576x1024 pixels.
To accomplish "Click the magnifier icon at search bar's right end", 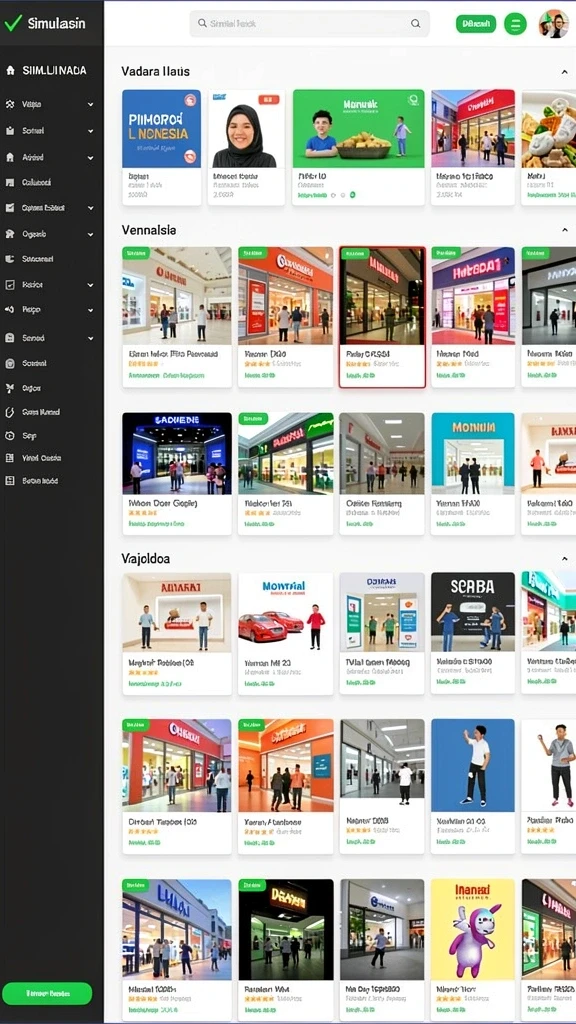I will pyautogui.click(x=415, y=24).
